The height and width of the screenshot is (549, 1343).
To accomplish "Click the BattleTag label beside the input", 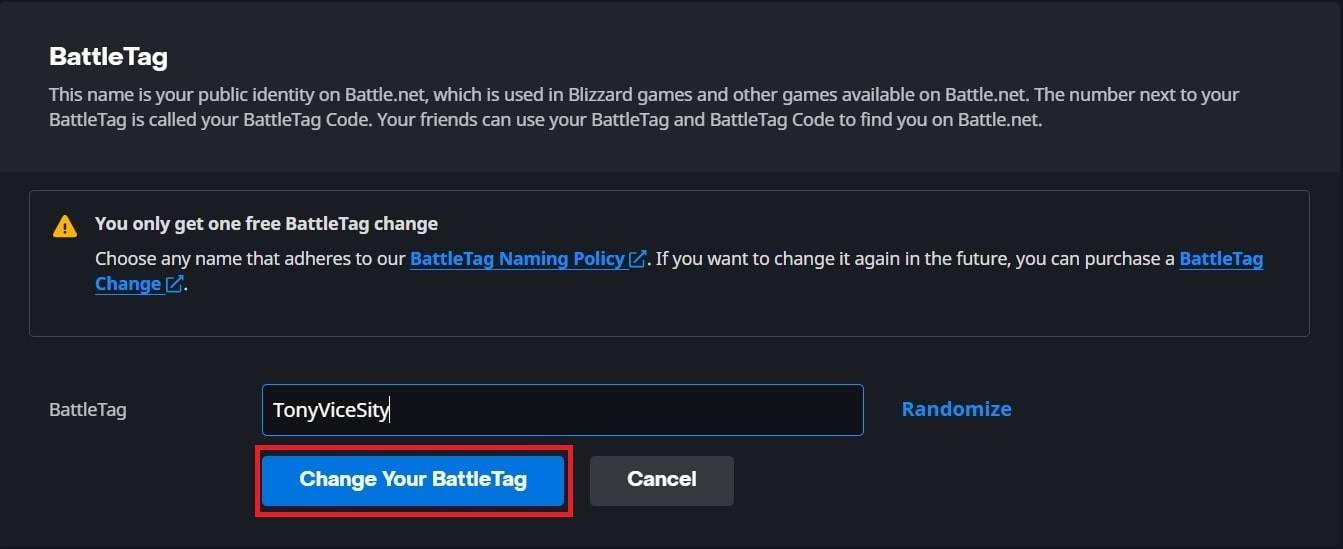I will (88, 410).
